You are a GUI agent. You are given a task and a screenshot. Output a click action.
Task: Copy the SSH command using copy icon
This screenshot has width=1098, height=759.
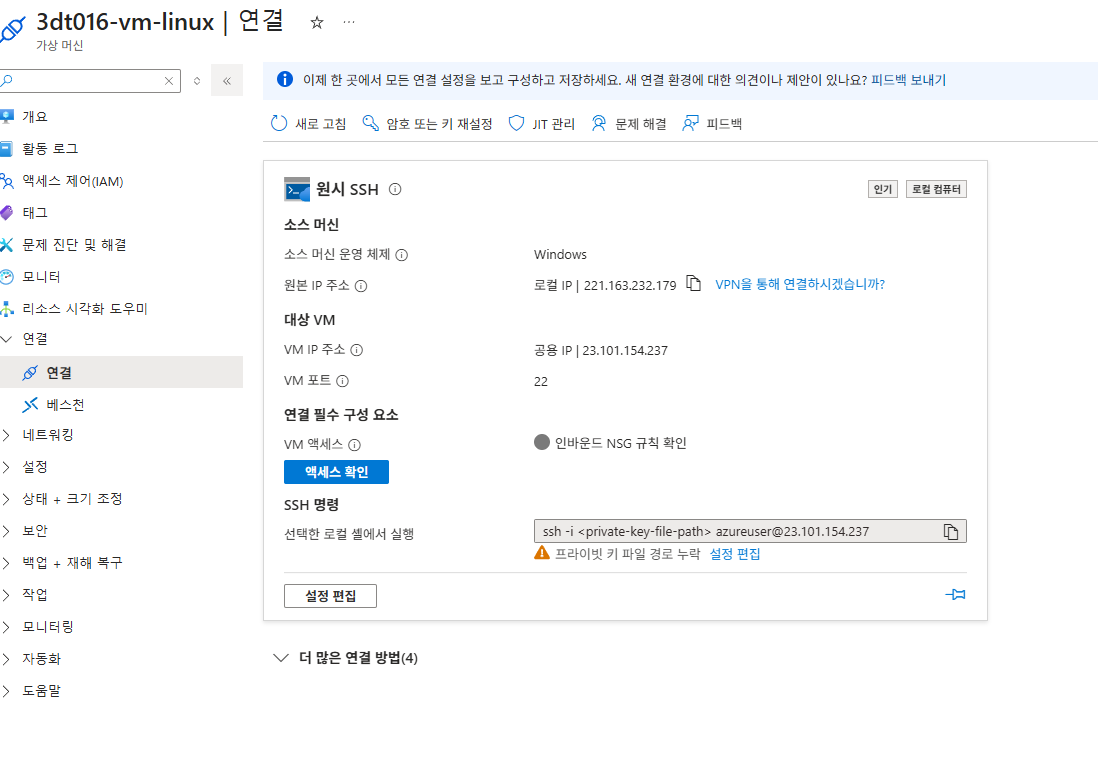pyautogui.click(x=950, y=531)
